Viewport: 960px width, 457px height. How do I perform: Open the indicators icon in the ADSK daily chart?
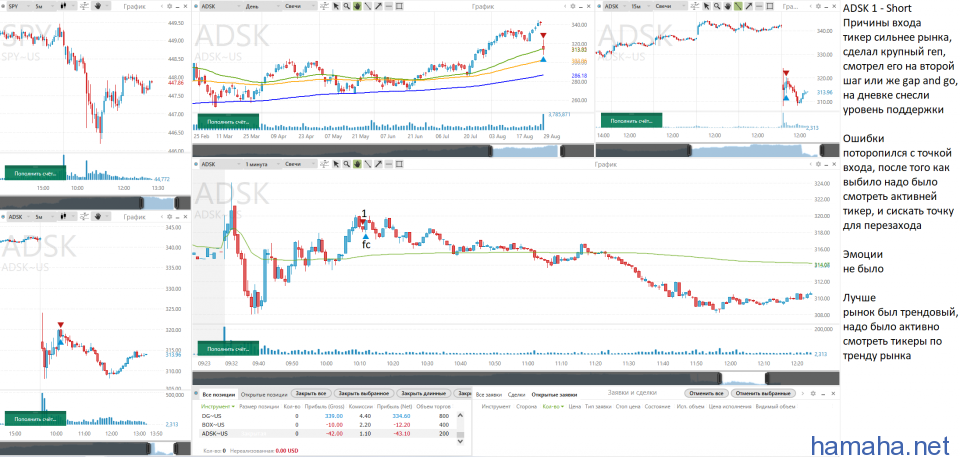324,6
